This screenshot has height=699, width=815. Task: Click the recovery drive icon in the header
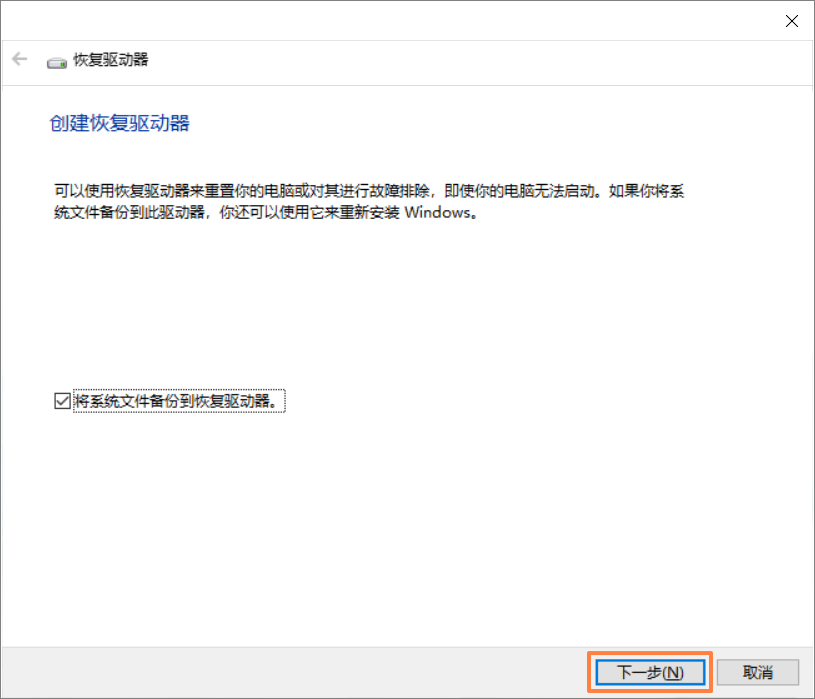pyautogui.click(x=57, y=63)
